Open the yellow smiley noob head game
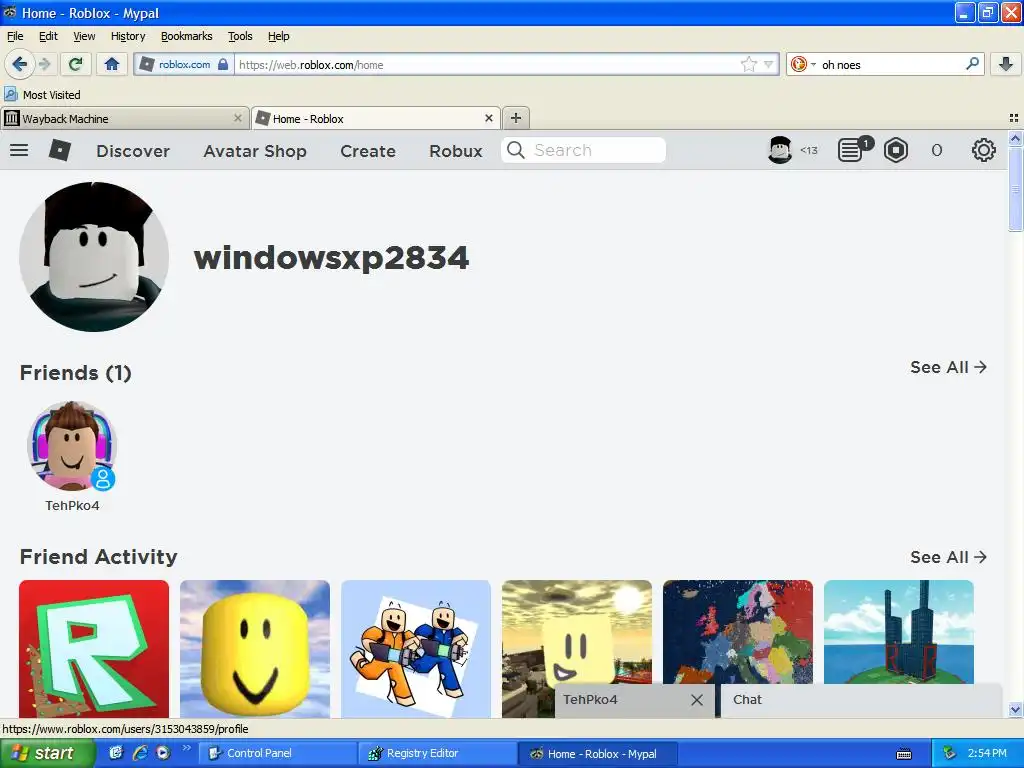The width and height of the screenshot is (1024, 768). click(x=255, y=648)
